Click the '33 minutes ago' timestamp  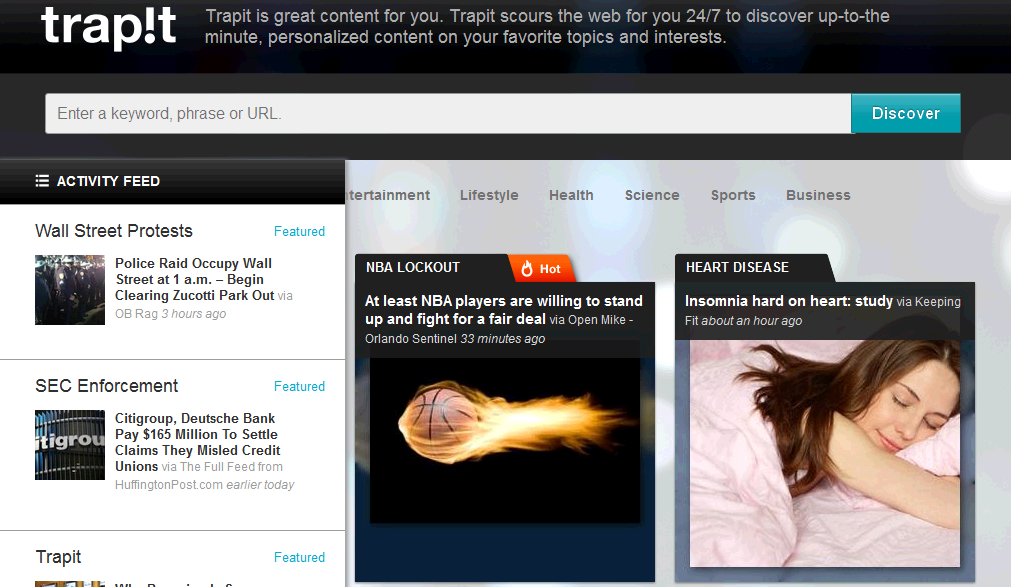pyautogui.click(x=502, y=339)
